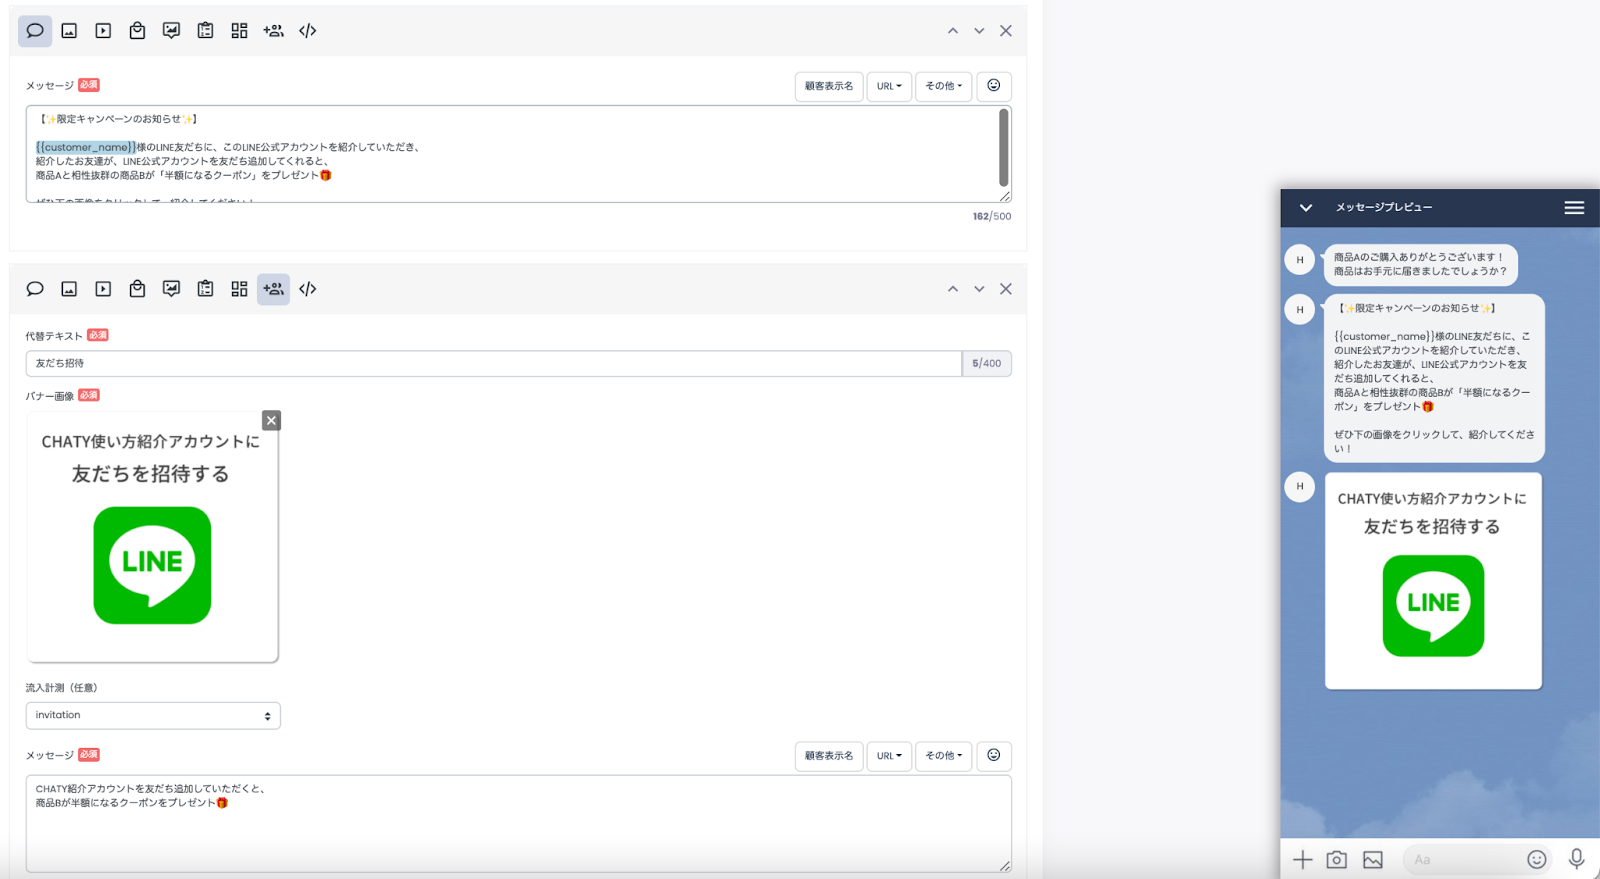Open the URL dropdown for the first message
This screenshot has height=879, width=1600.
[889, 86]
